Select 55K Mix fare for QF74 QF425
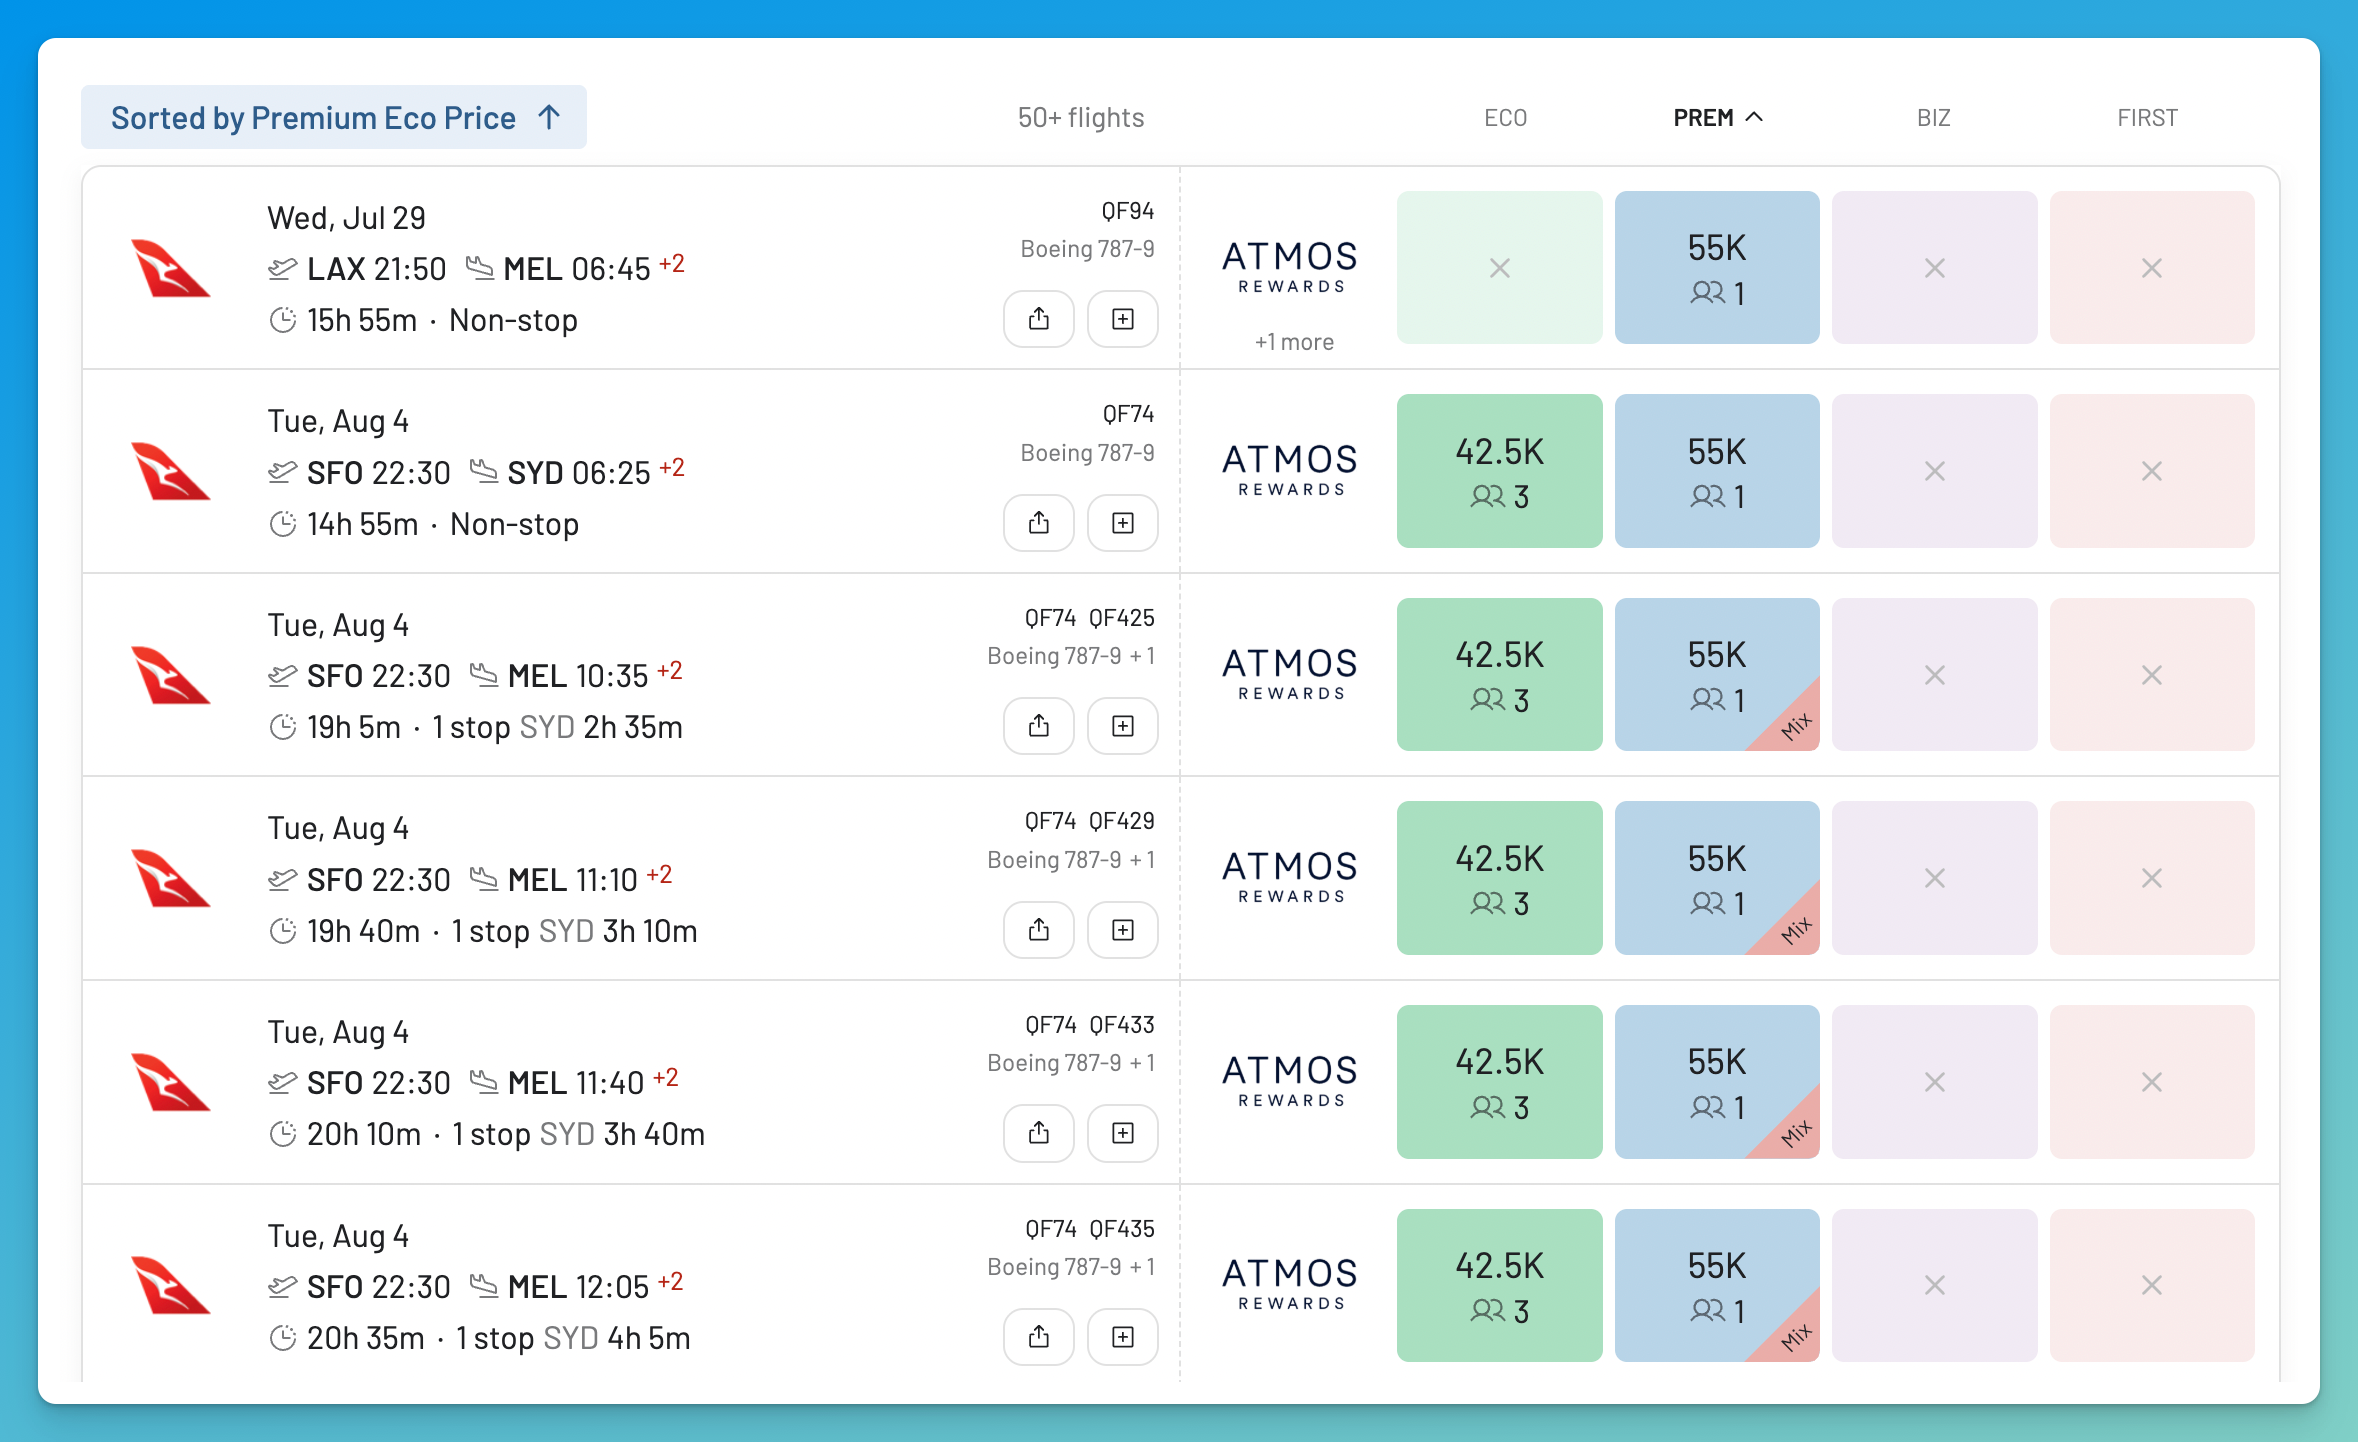The image size is (2358, 1442). point(1717,675)
